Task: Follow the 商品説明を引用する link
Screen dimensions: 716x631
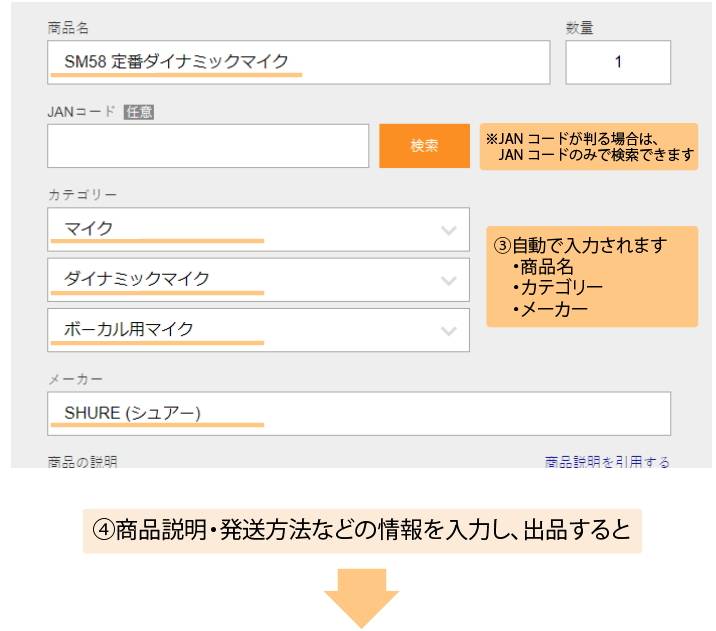Action: click(x=607, y=462)
